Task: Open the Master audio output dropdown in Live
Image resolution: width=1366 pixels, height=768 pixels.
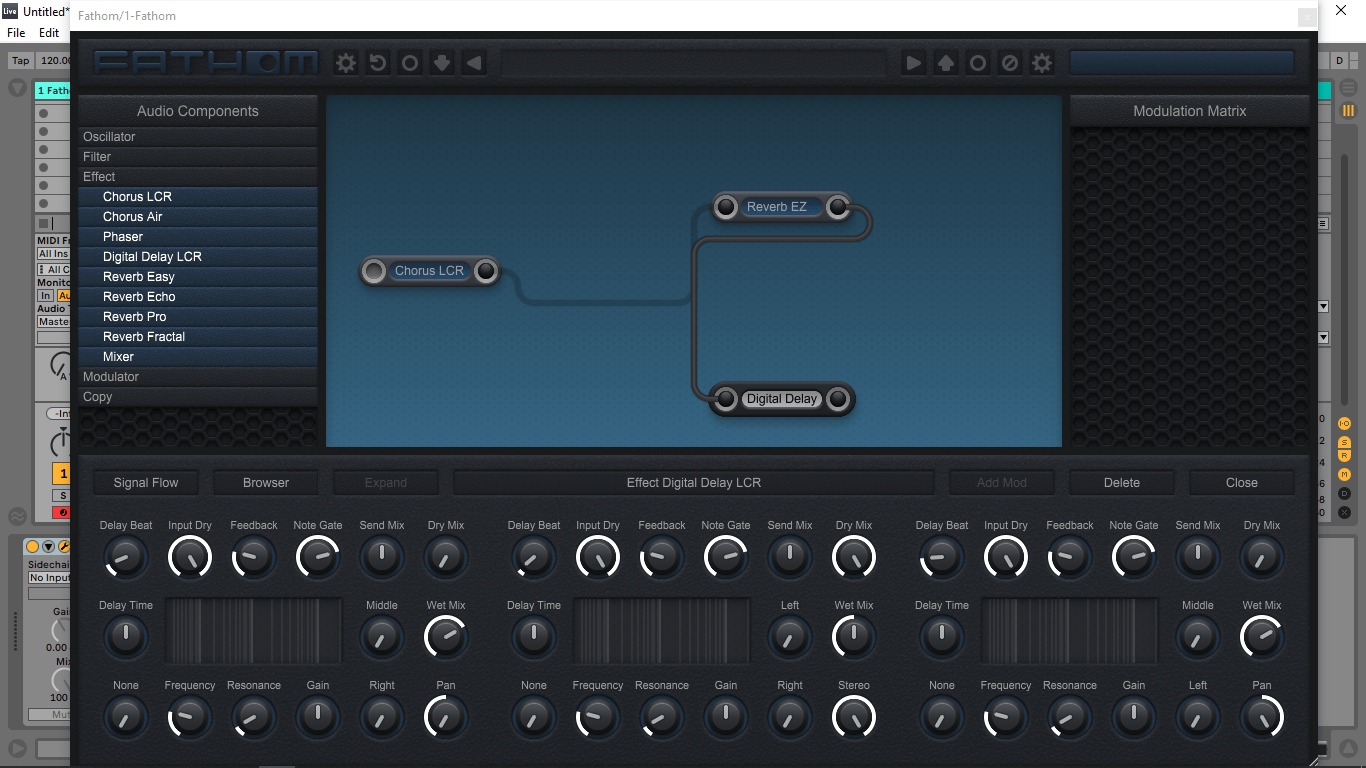Action: point(53,322)
